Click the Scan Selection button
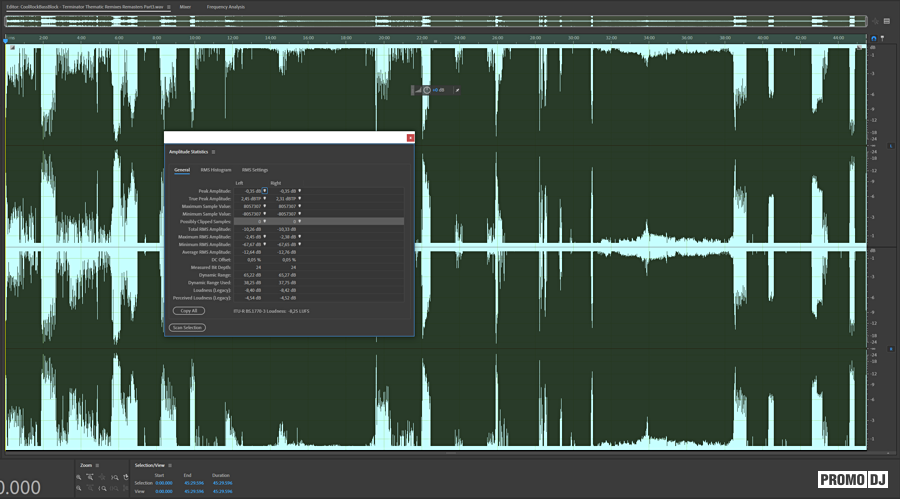The width and height of the screenshot is (900, 499). [x=187, y=327]
